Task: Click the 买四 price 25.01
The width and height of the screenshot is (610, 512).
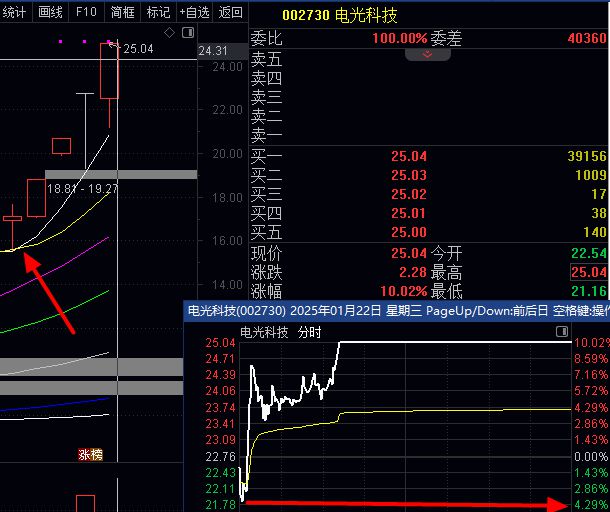Action: coord(409,213)
